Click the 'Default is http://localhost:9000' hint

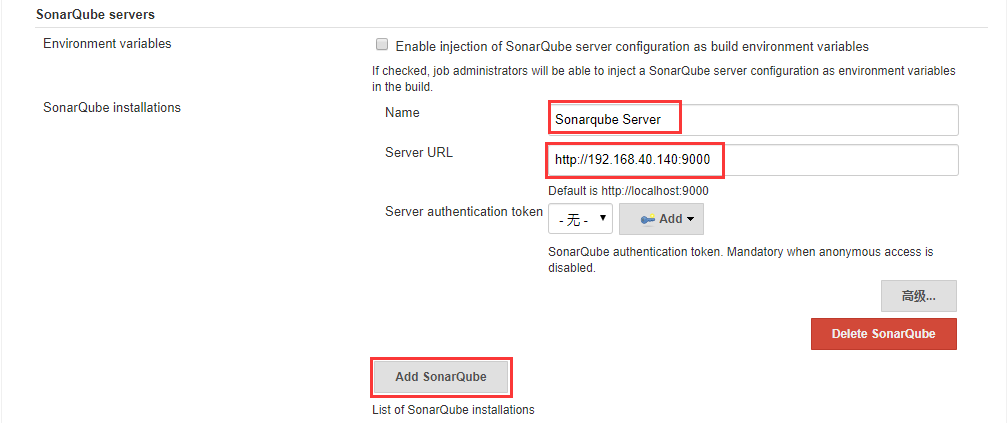628,191
